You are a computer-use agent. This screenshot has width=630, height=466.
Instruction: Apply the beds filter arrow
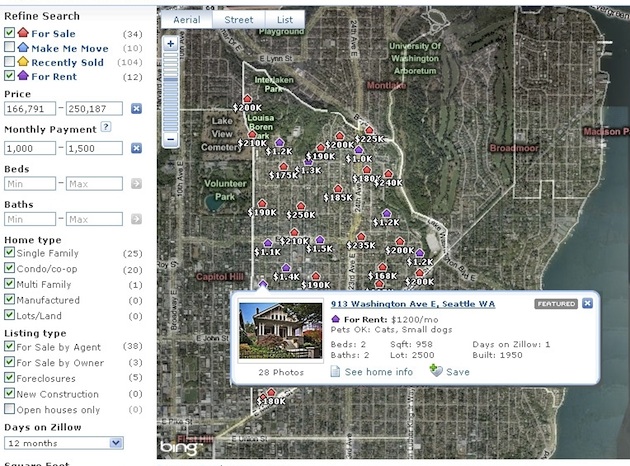136,184
